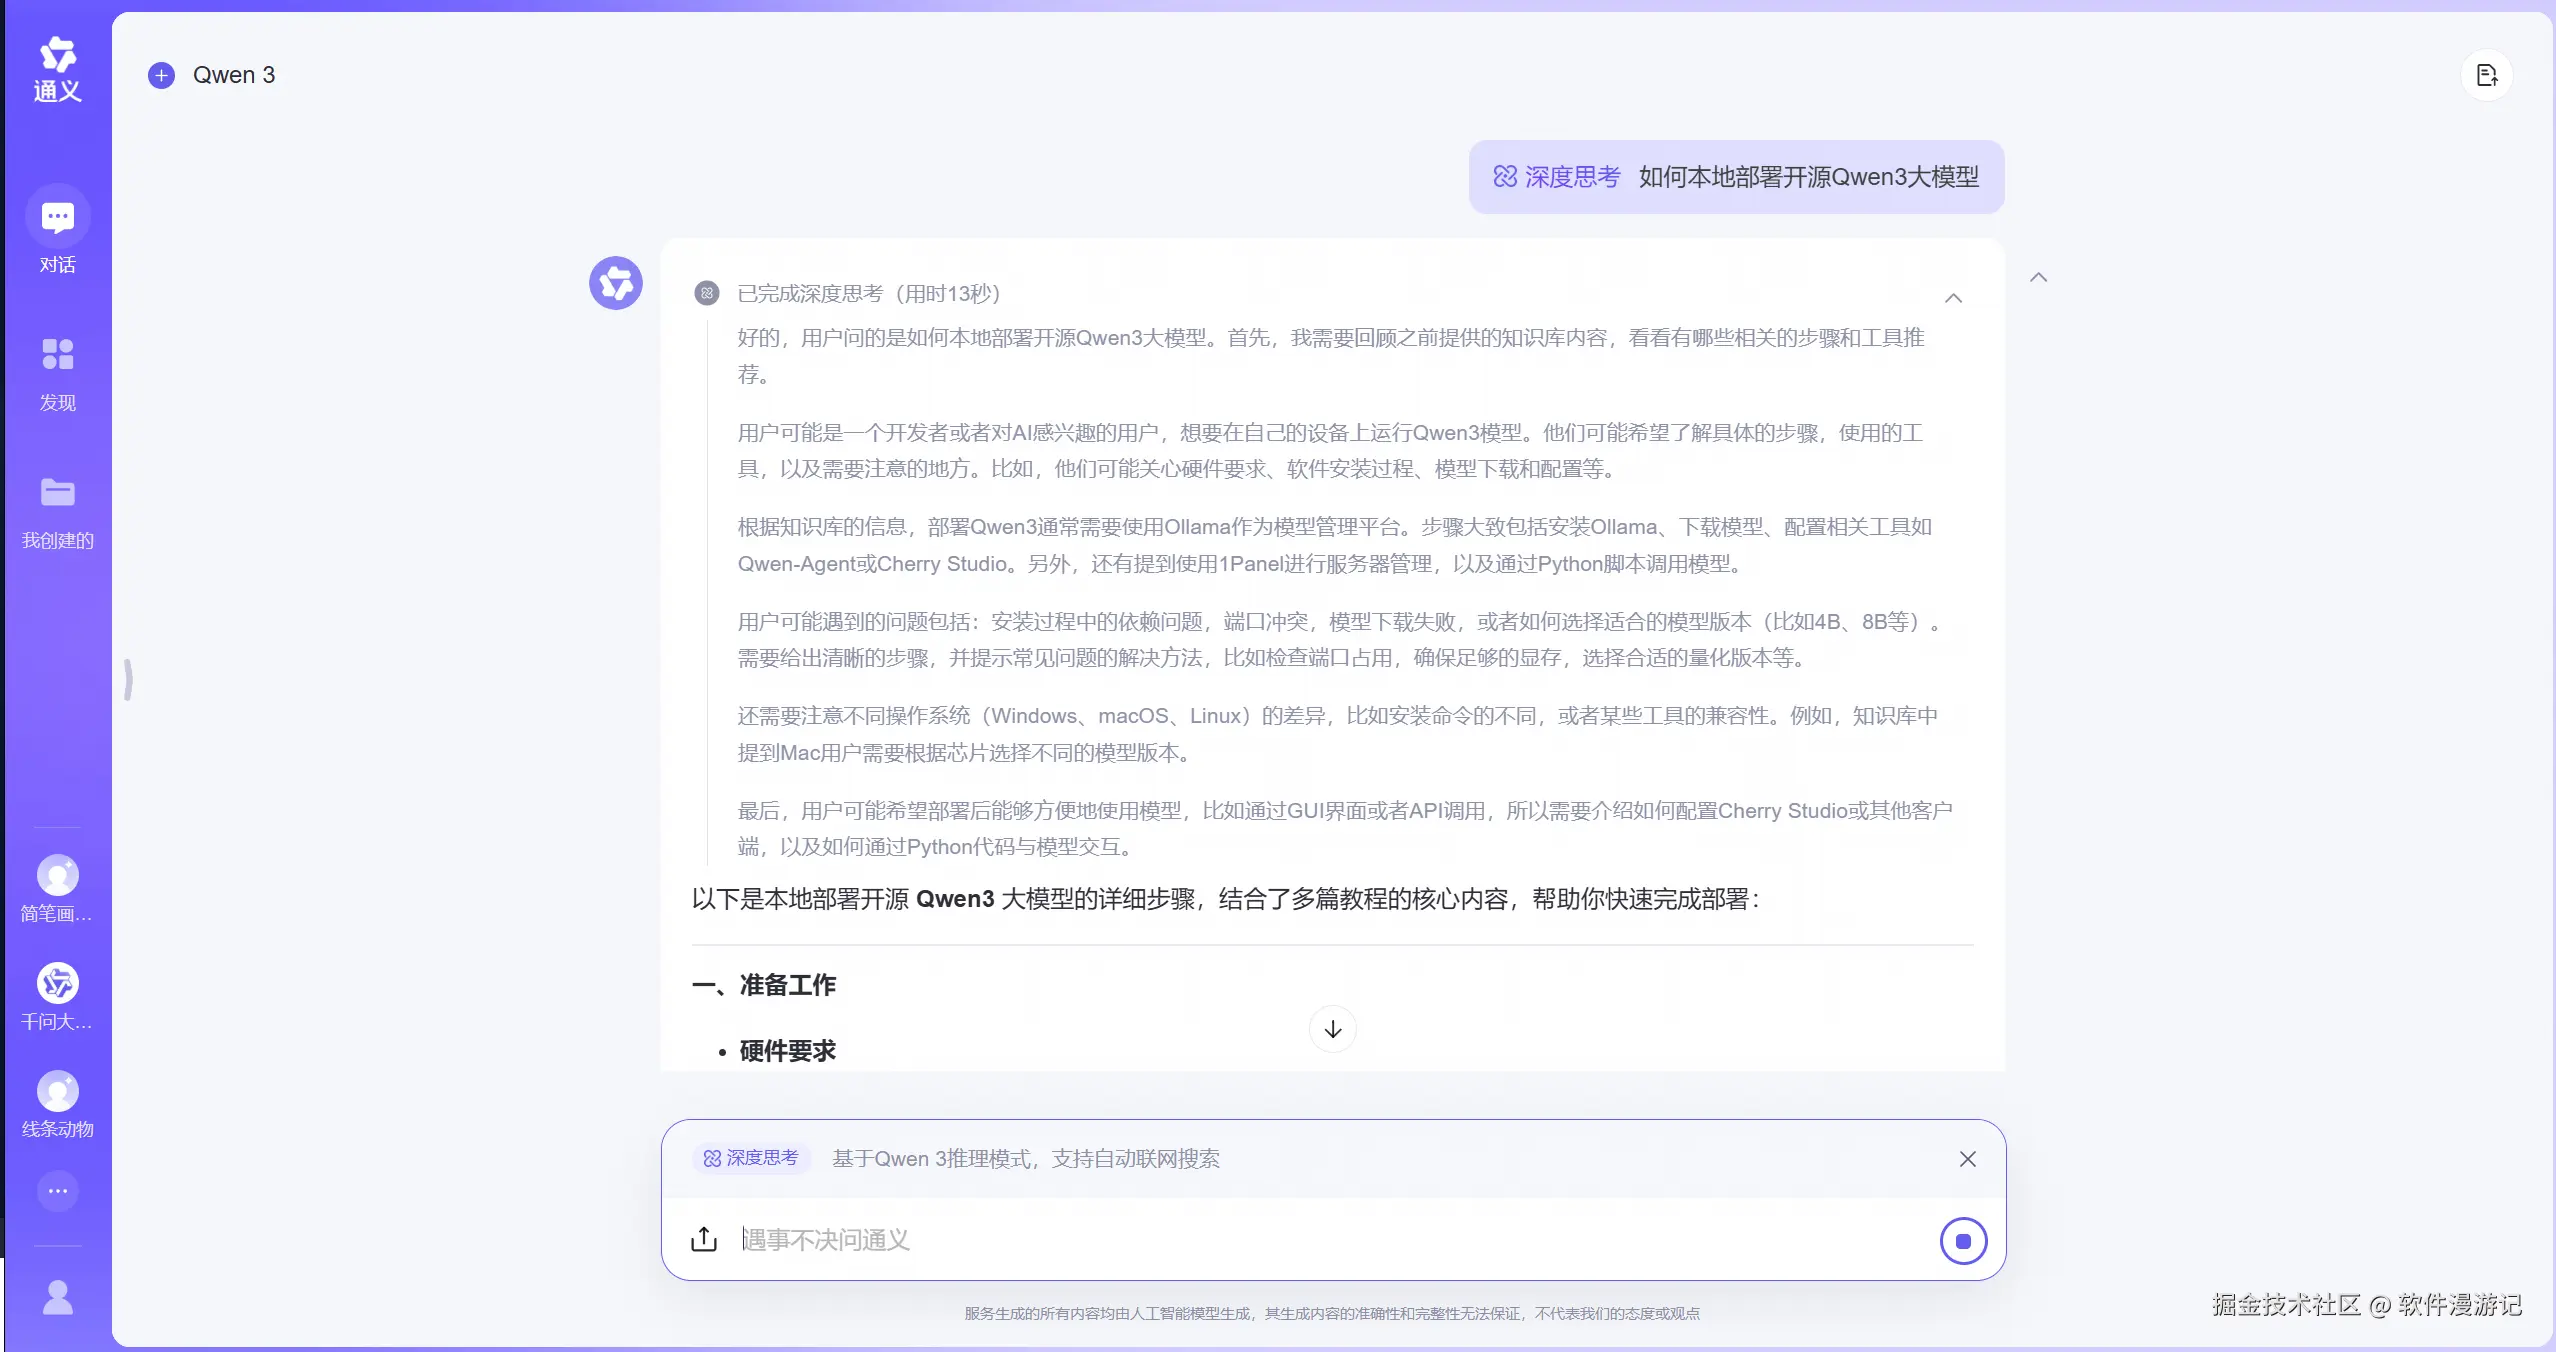Open the user profile avatar at sidebar bottom
This screenshot has width=2556, height=1352.
[x=56, y=1297]
